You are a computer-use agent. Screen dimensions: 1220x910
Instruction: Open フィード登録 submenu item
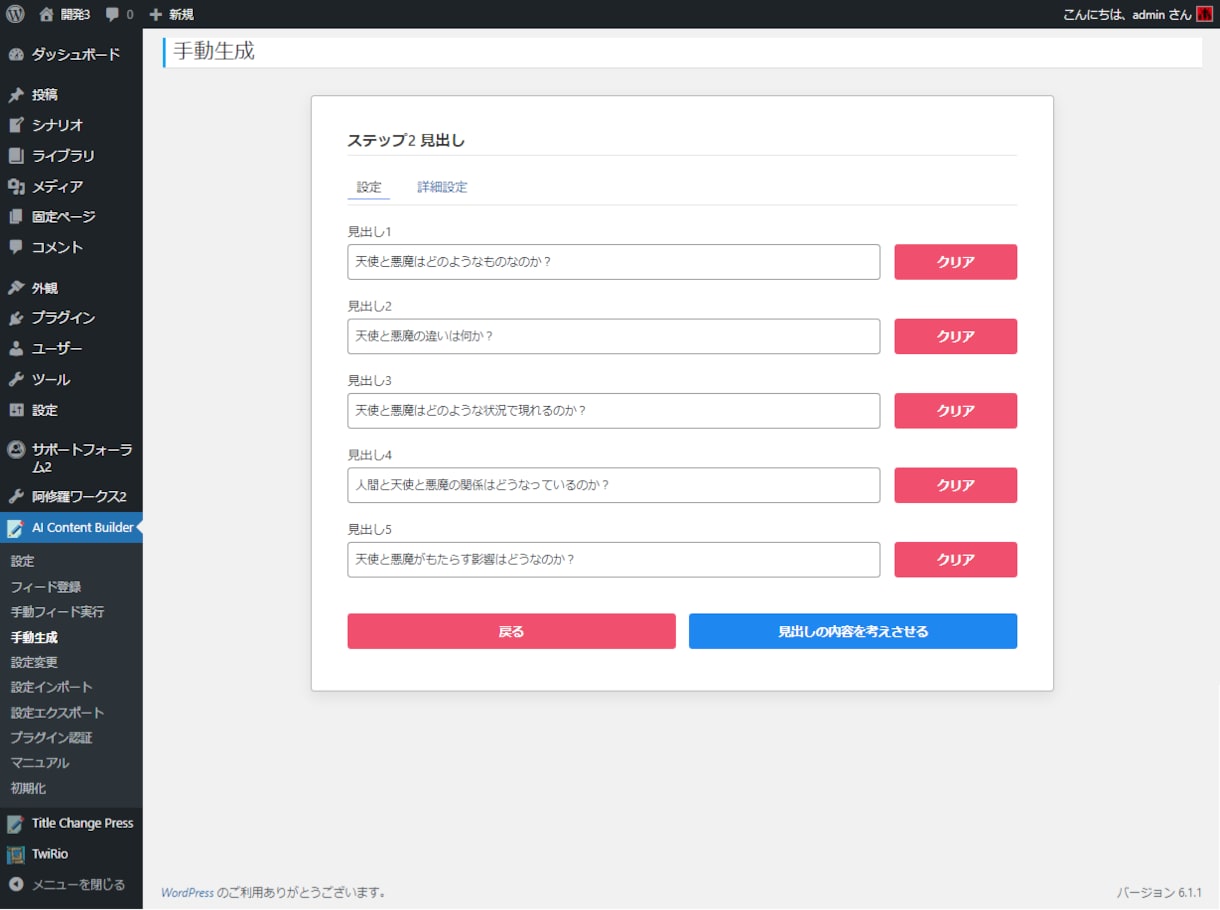pos(46,587)
